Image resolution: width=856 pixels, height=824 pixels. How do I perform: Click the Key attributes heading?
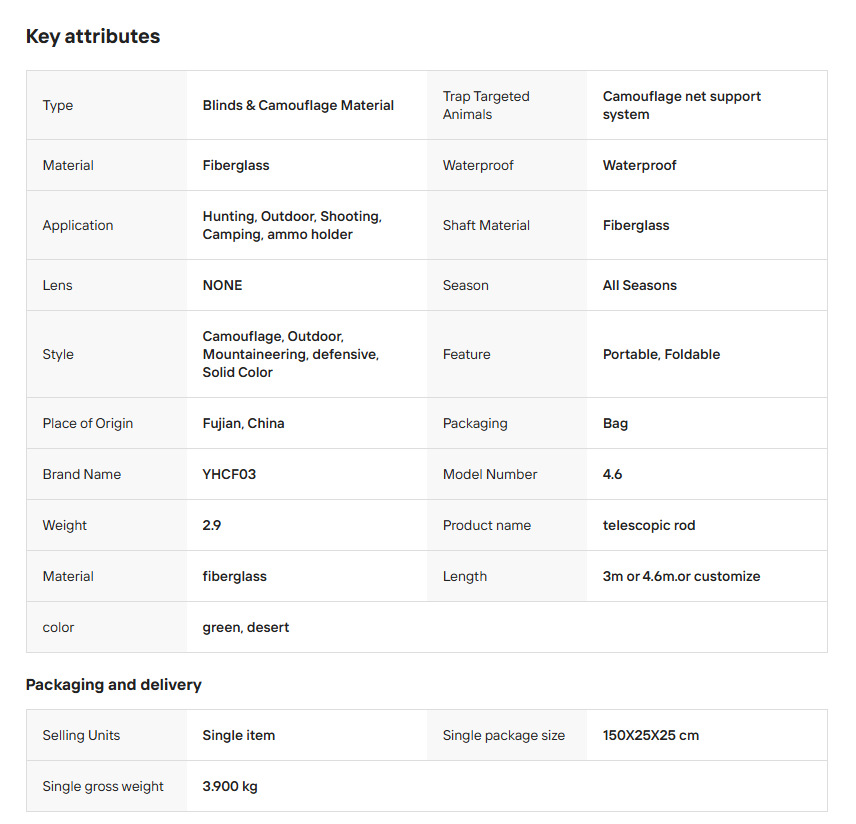pyautogui.click(x=93, y=37)
